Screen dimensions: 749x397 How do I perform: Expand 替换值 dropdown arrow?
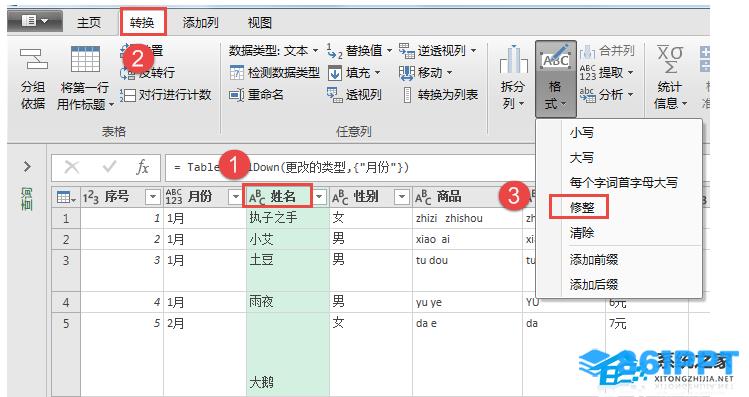point(389,51)
